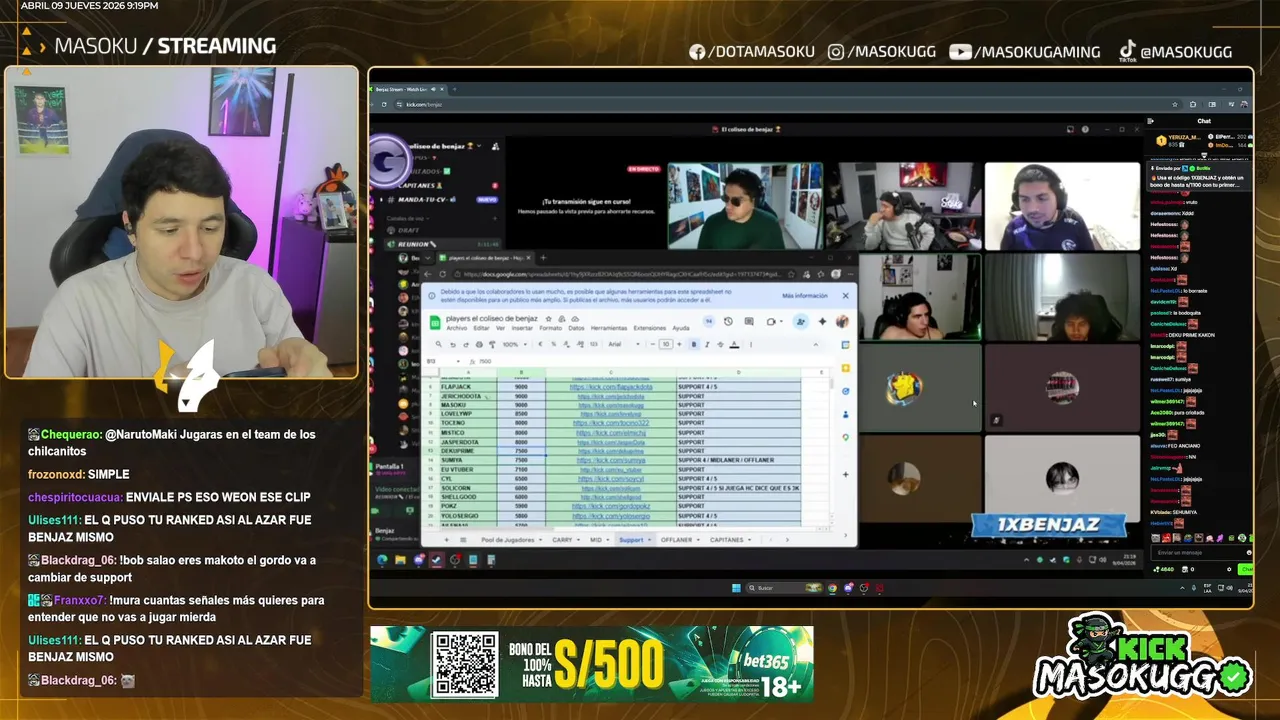This screenshot has height=720, width=1280.
Task: Open the Arial font dropdown
Action: click(623, 344)
